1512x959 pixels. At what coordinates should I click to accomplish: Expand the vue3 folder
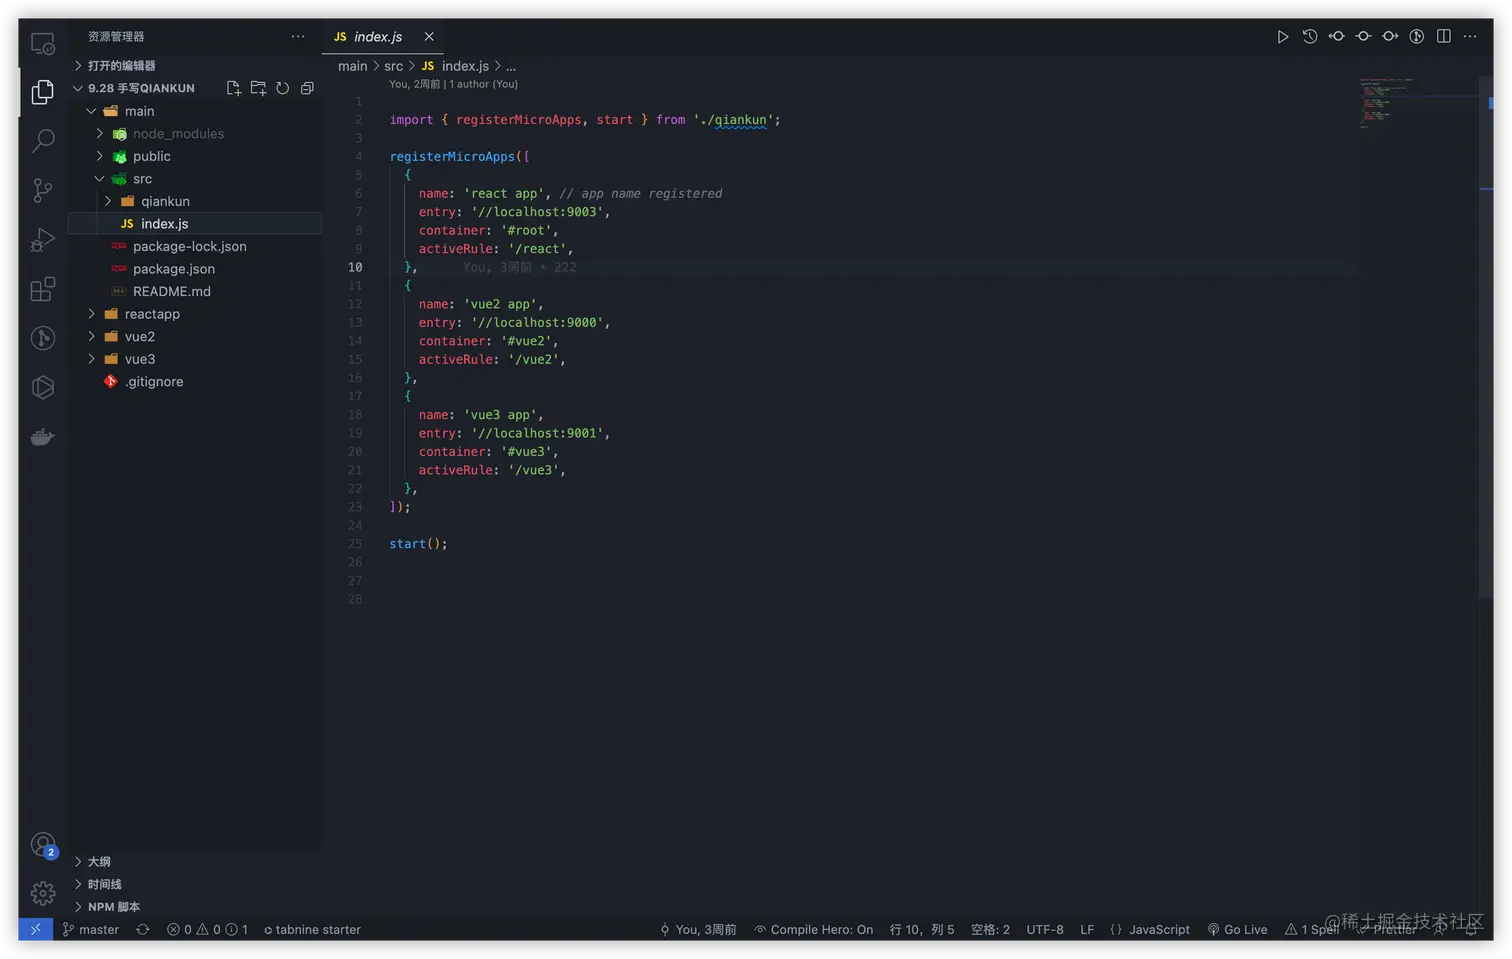(x=195, y=359)
